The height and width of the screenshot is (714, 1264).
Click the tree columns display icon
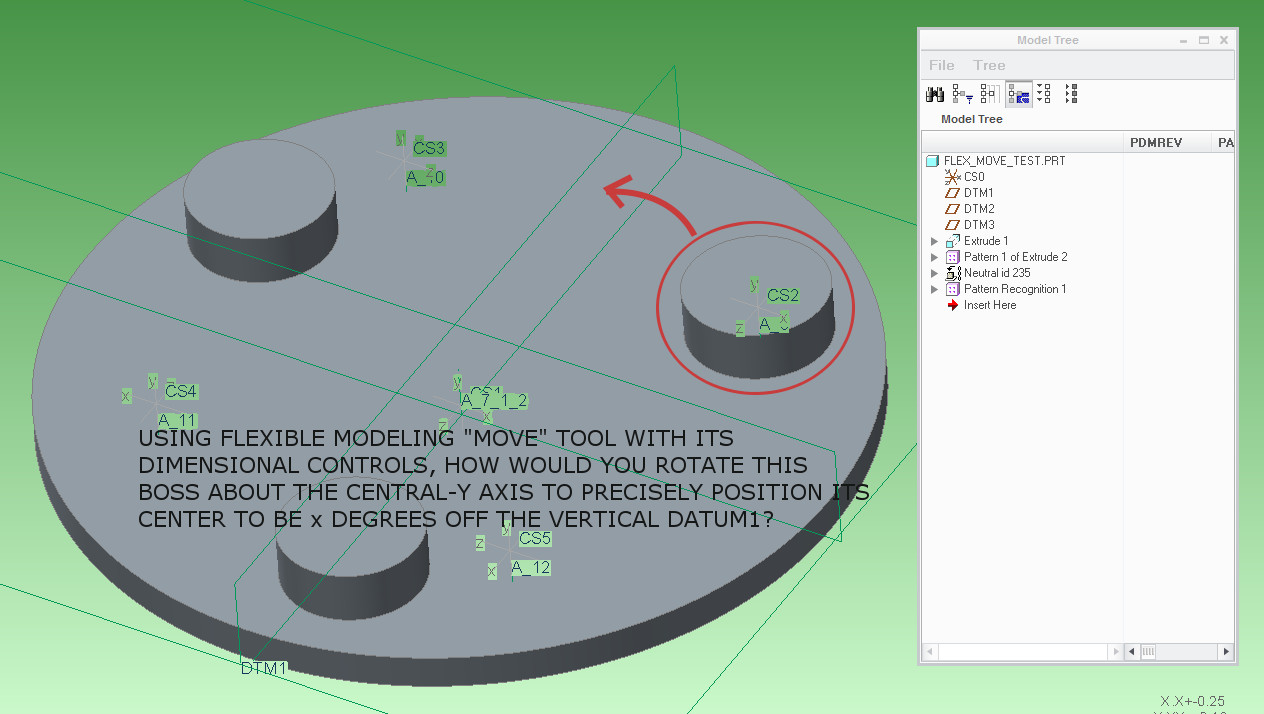[x=989, y=94]
